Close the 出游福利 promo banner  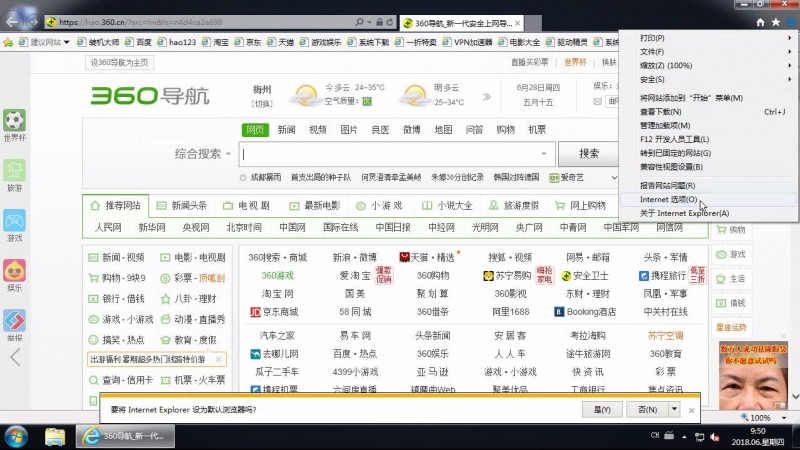click(x=218, y=359)
